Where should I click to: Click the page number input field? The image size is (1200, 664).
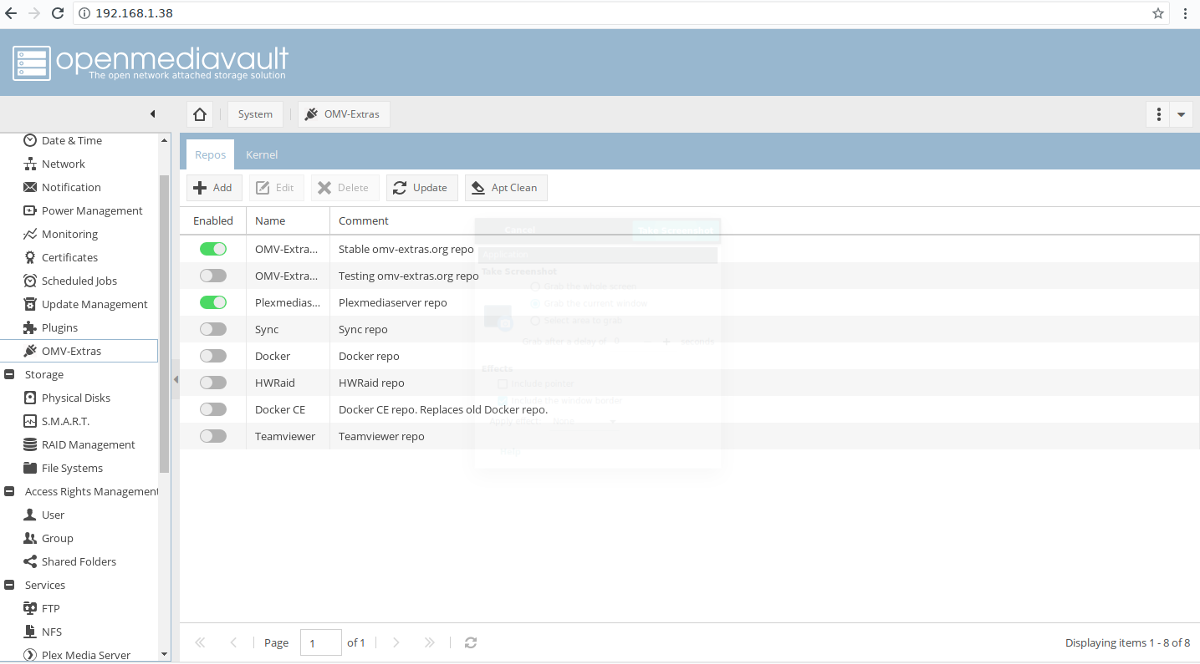(320, 643)
